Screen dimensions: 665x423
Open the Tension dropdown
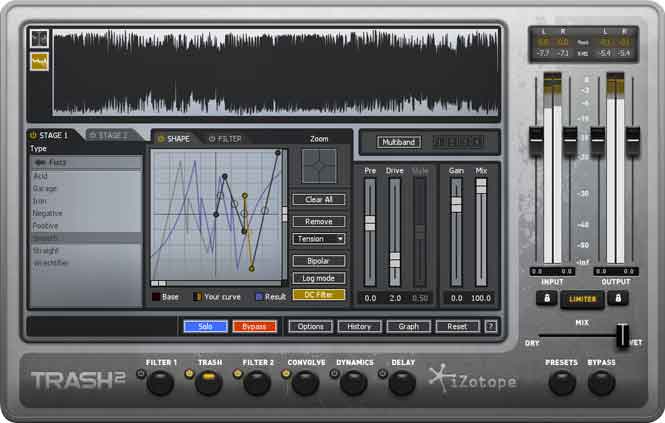point(319,239)
